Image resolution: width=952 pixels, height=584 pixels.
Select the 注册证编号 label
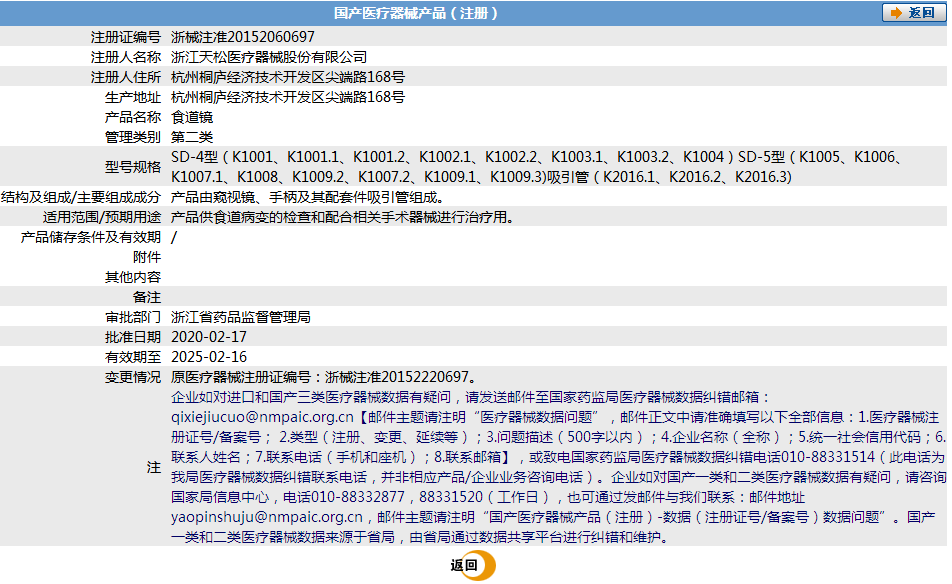point(126,37)
